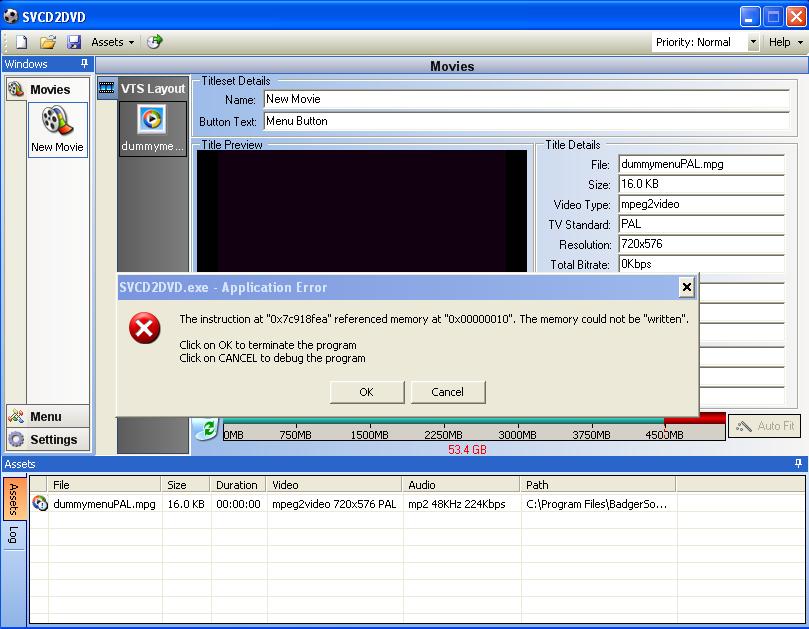Click OK to terminate the program
This screenshot has height=629, width=809.
367,392
